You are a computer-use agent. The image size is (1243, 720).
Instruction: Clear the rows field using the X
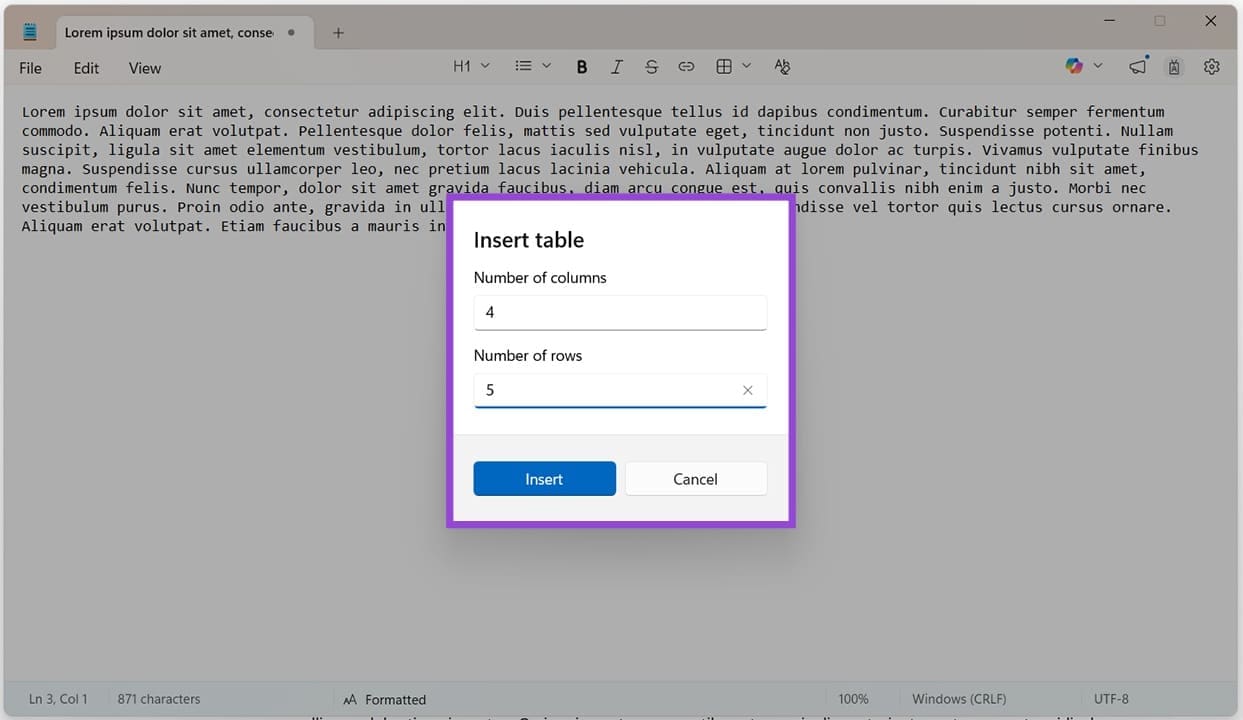[x=747, y=390]
